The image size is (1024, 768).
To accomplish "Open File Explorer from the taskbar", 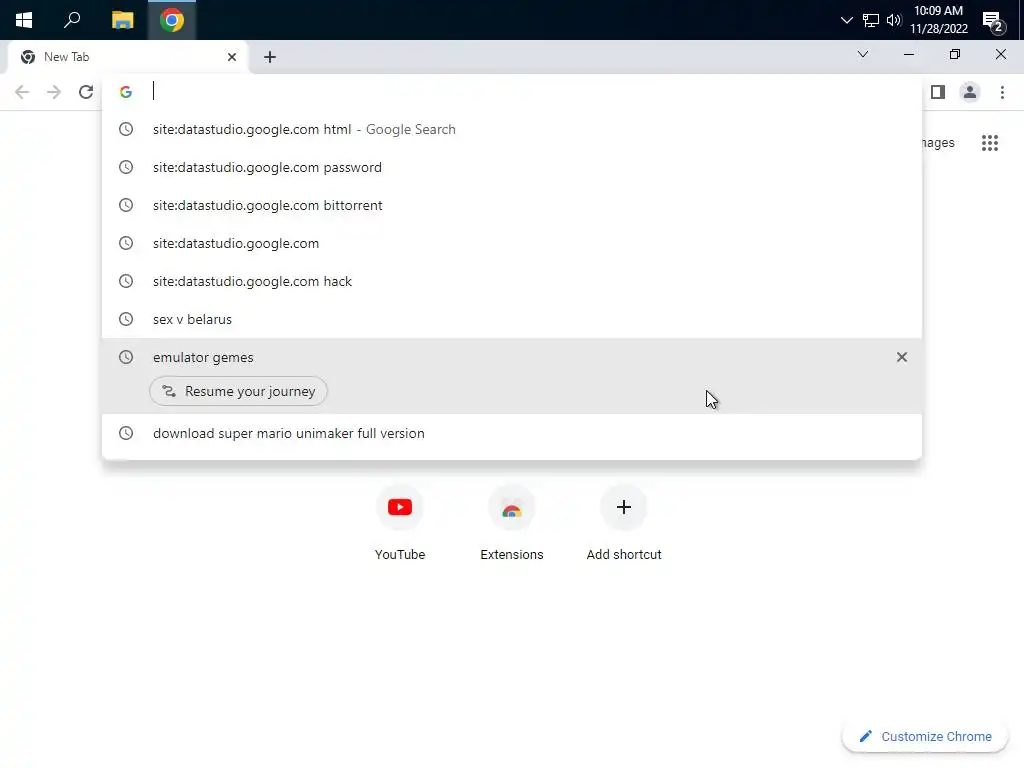I will pos(122,20).
